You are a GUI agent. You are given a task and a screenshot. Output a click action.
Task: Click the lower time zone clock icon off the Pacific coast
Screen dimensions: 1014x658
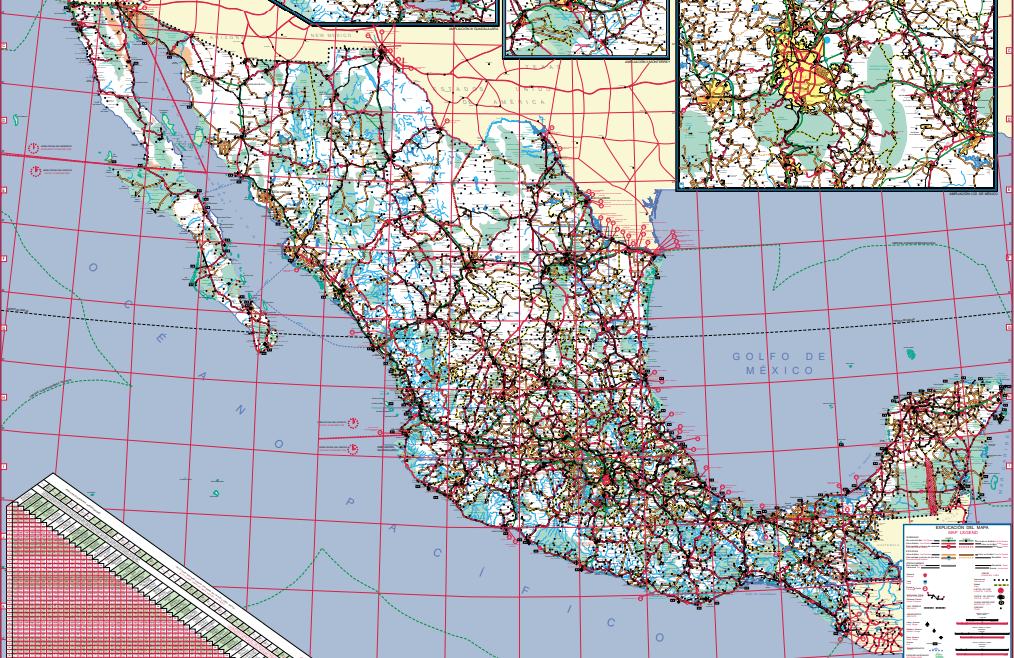[x=353, y=448]
